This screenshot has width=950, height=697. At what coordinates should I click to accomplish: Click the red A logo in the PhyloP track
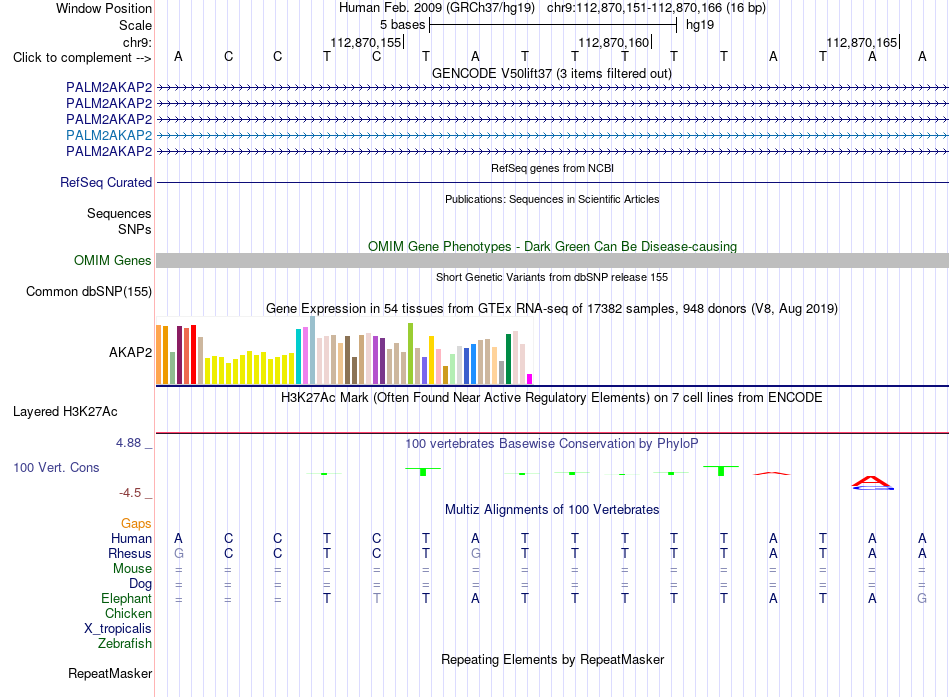point(872,482)
